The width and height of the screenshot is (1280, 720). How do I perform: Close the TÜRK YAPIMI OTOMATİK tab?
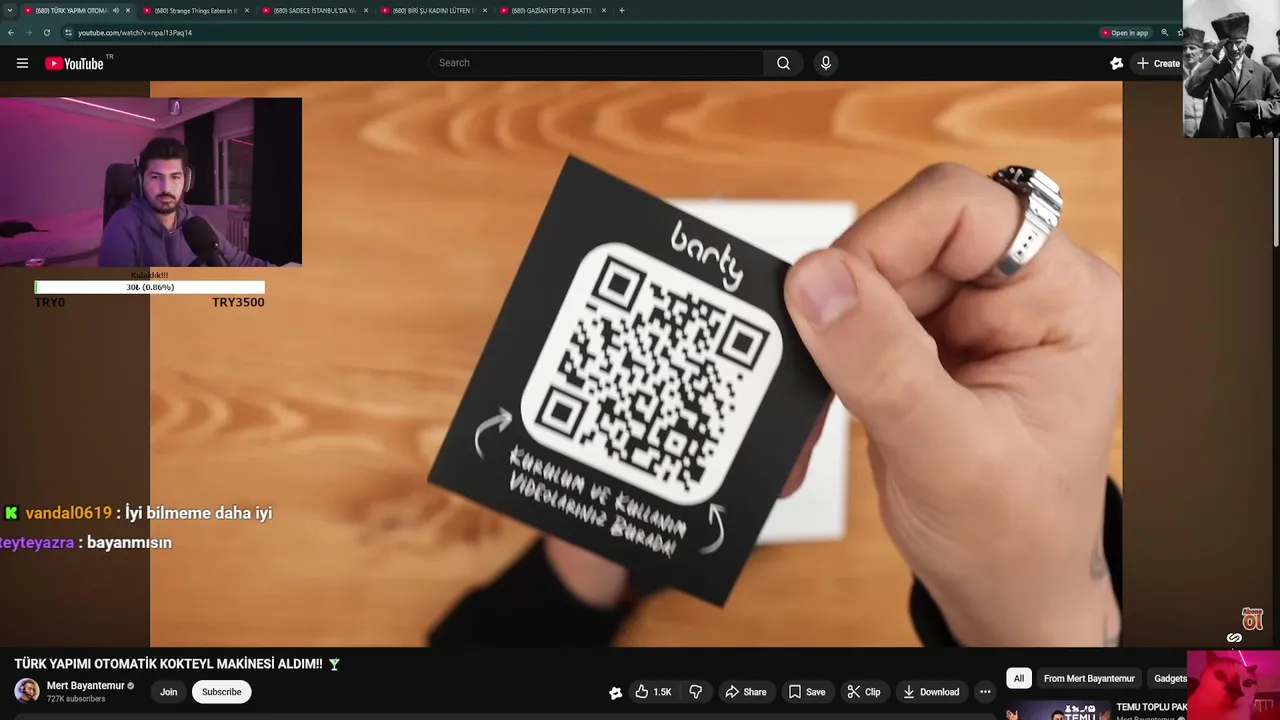[x=128, y=10]
